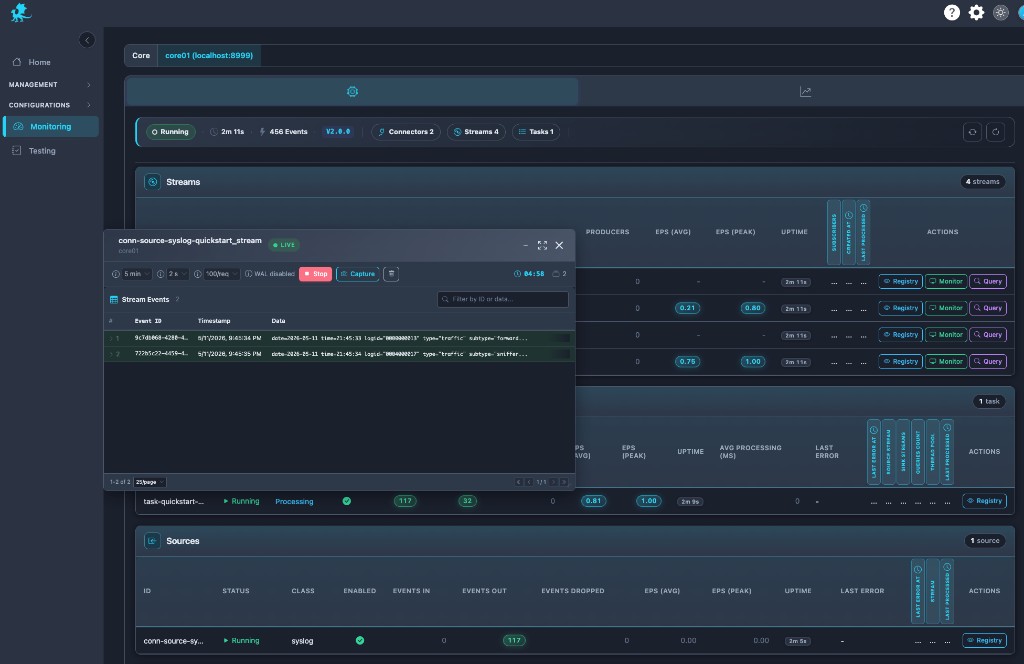Open the 100/req batch size dropdown
This screenshot has height=664, width=1024.
point(221,274)
